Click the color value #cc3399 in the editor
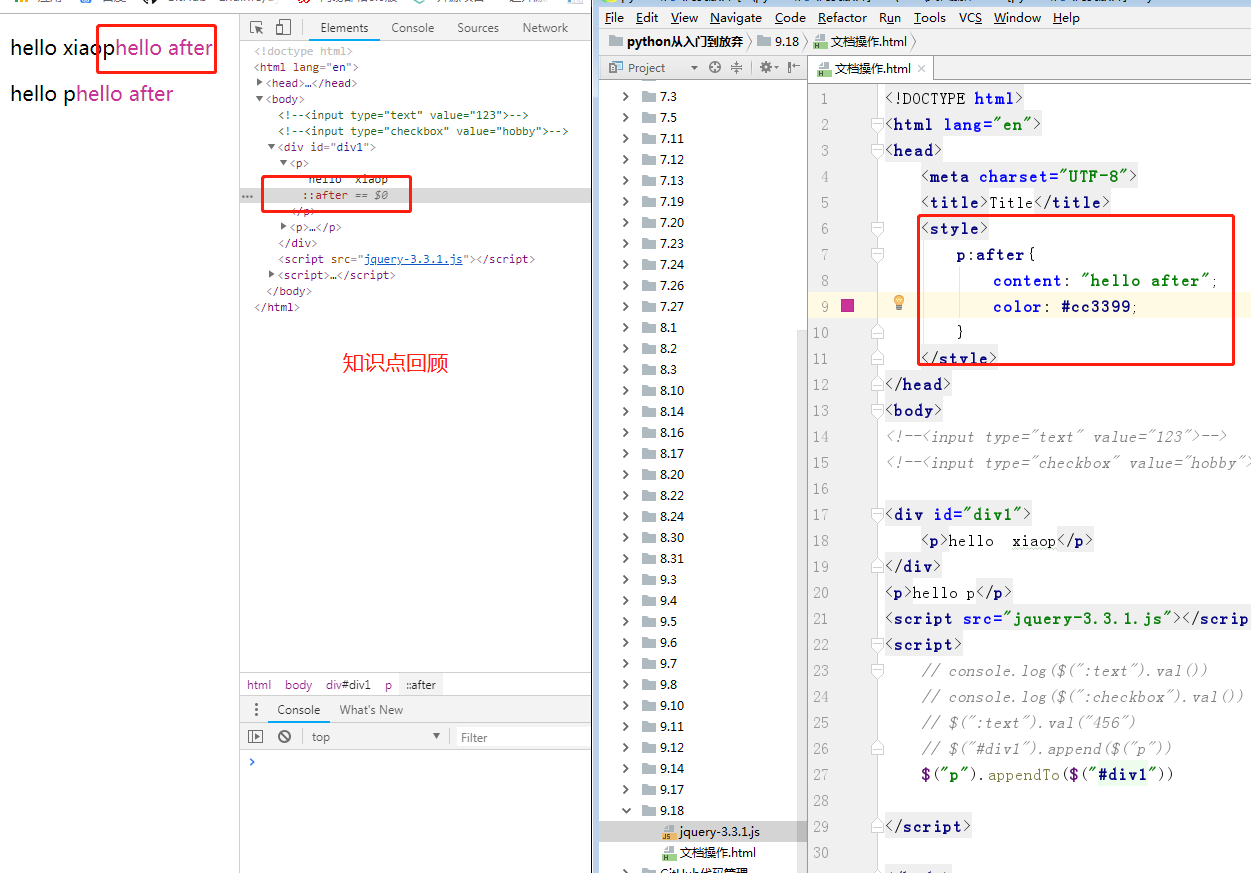Screen dimensions: 1251x873 (1098, 307)
